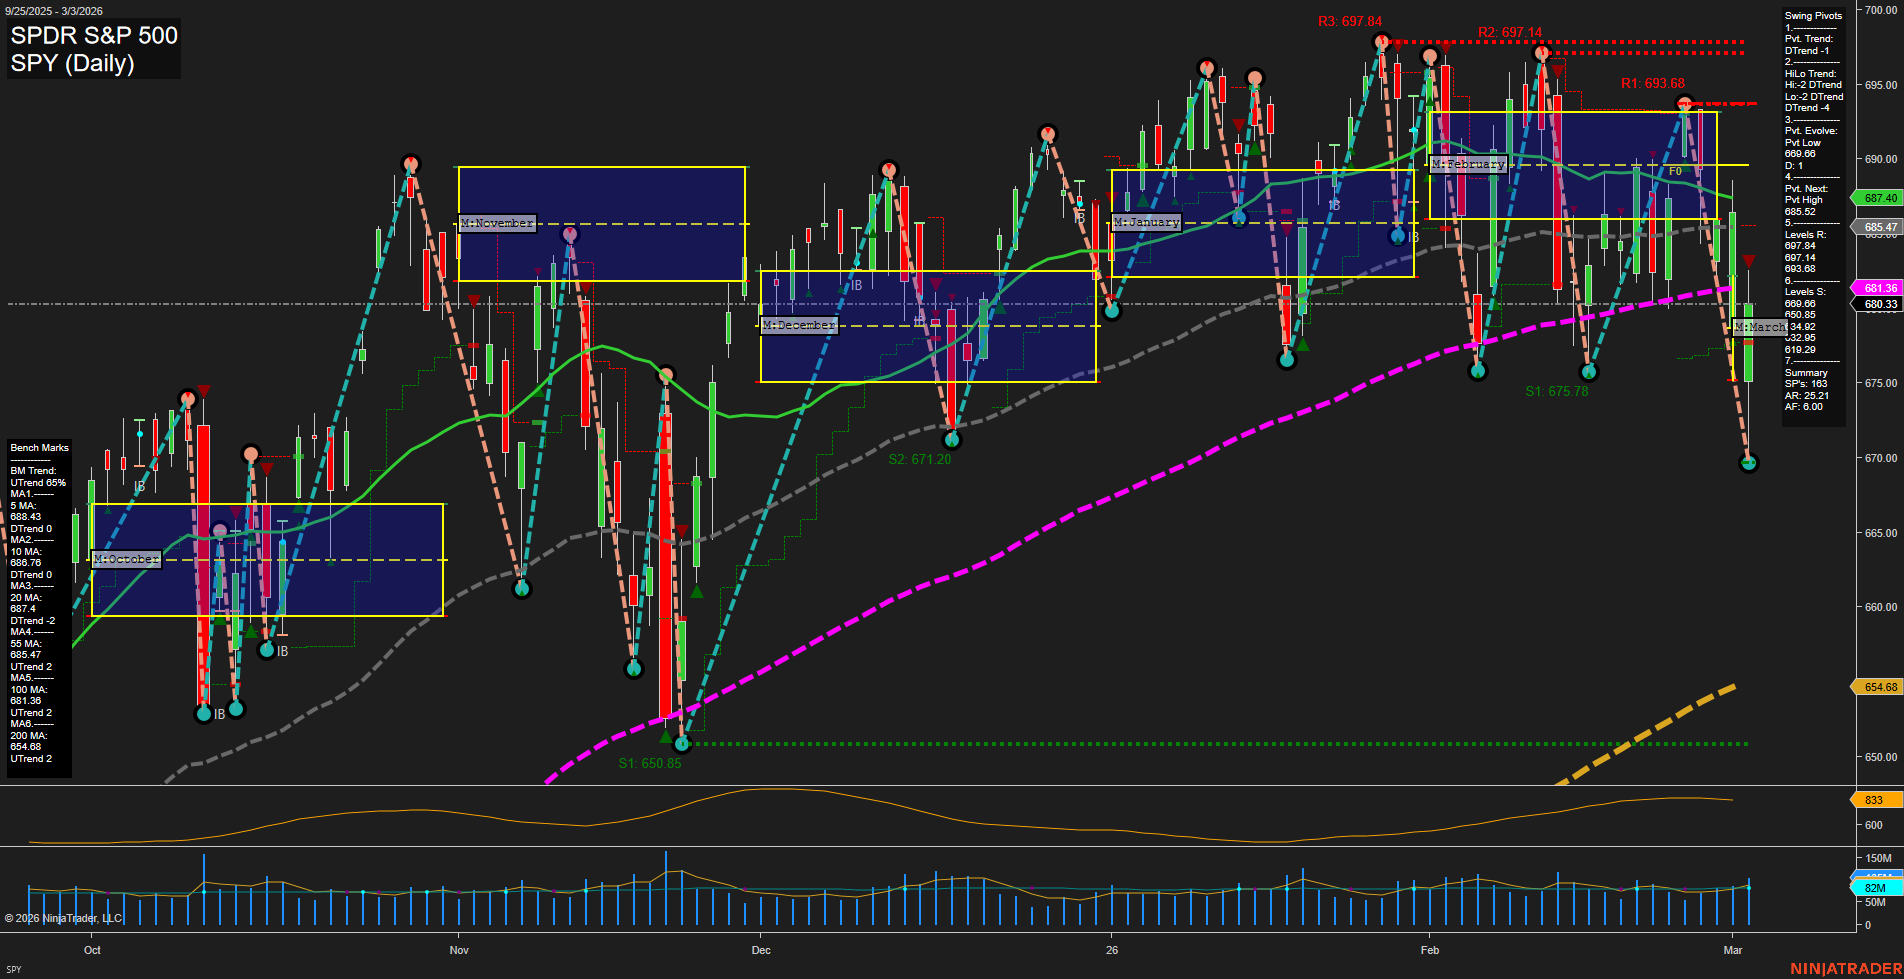
Task: Toggle the S1: 650.85 support label
Action: pyautogui.click(x=651, y=762)
